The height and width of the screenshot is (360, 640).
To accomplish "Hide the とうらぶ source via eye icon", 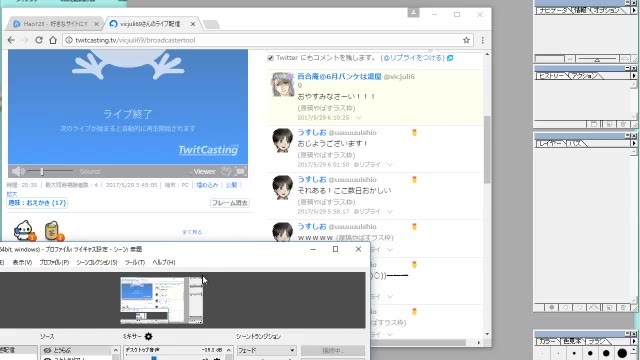I will (47, 350).
